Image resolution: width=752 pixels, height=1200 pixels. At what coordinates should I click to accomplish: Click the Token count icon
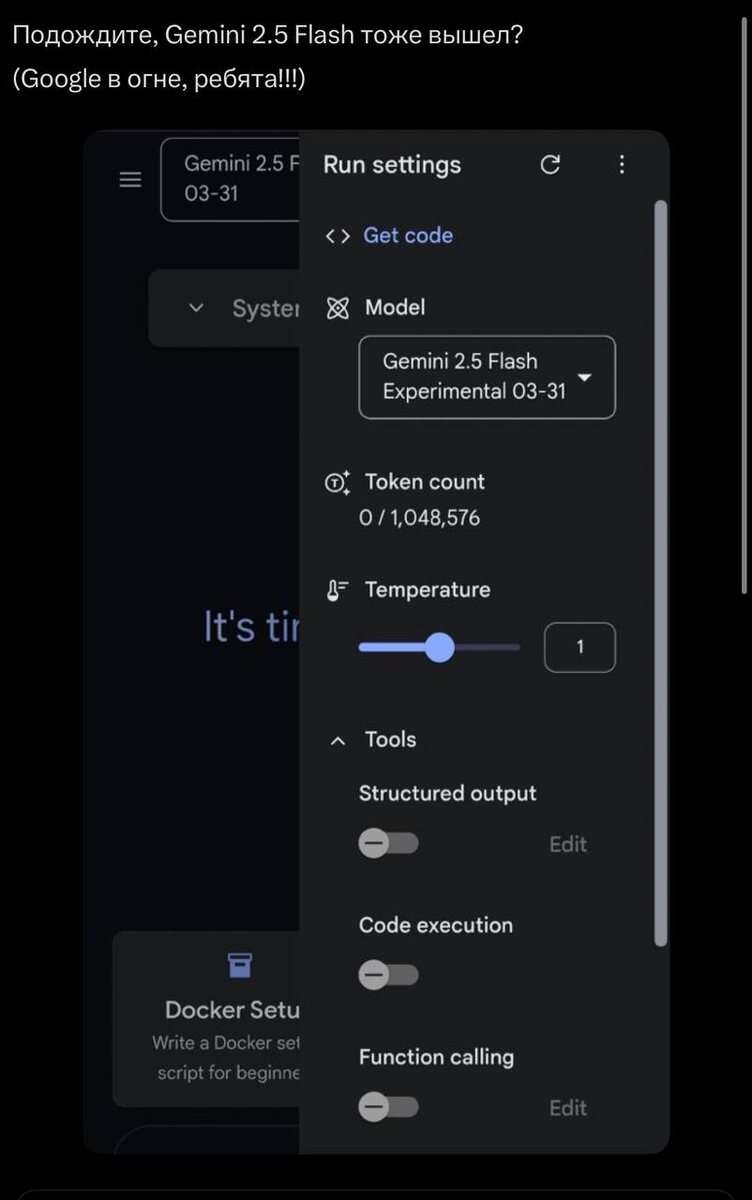click(x=338, y=483)
